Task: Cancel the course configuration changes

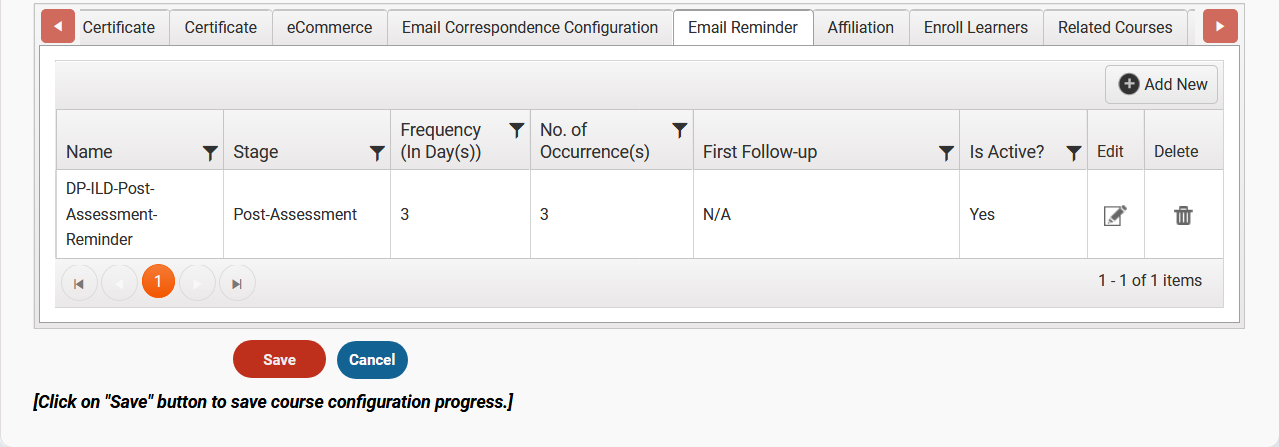Action: 372,359
